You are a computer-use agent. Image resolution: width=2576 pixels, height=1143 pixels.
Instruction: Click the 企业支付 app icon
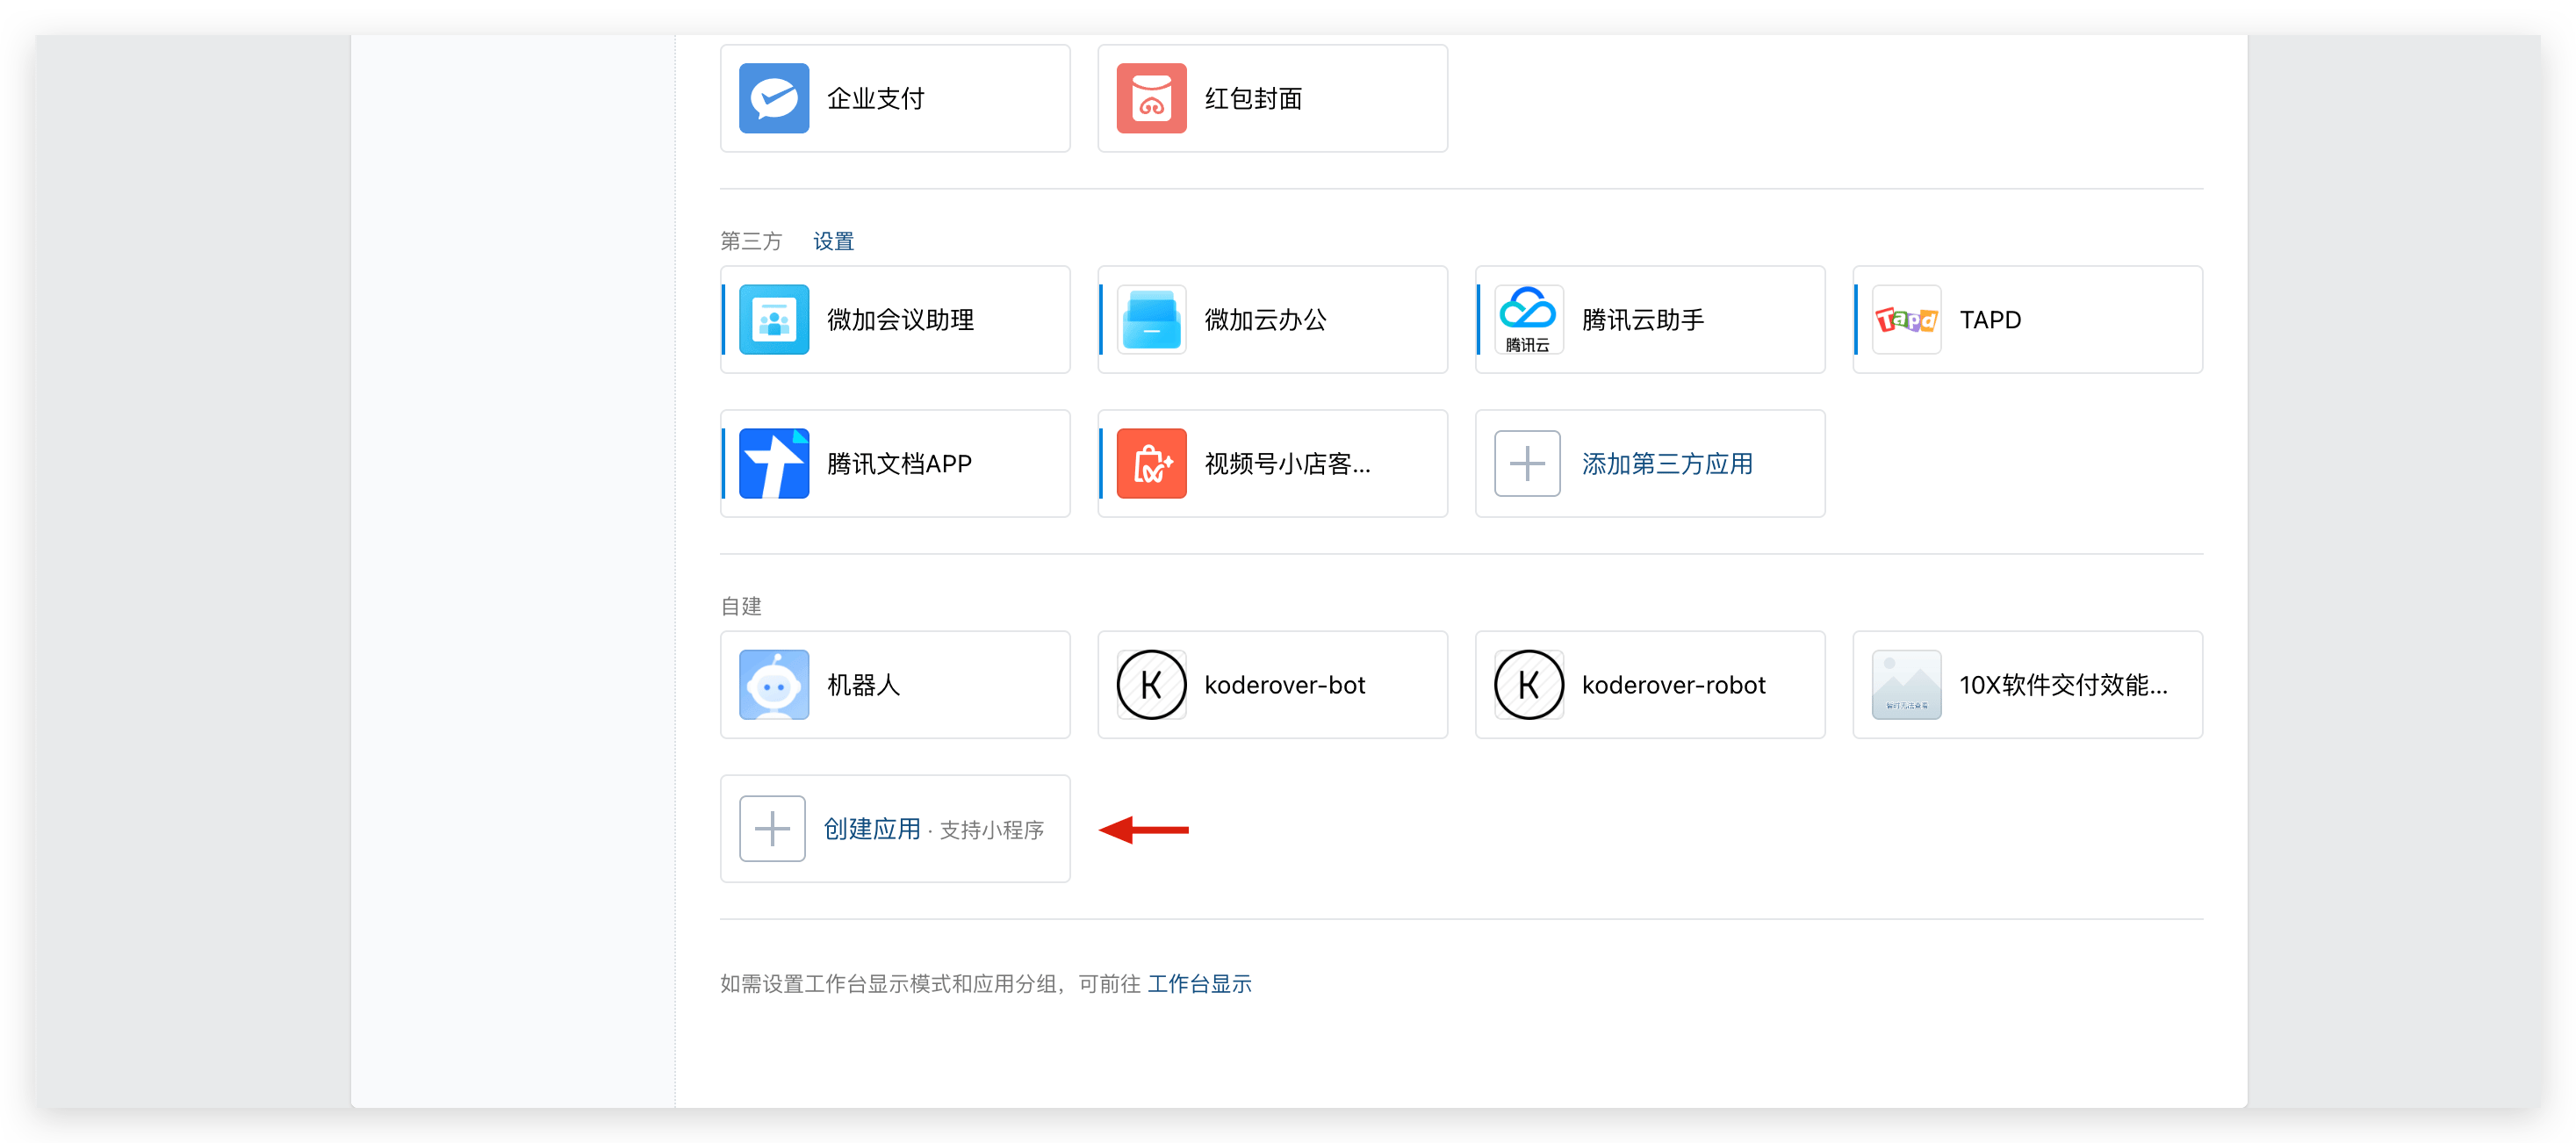click(x=774, y=98)
